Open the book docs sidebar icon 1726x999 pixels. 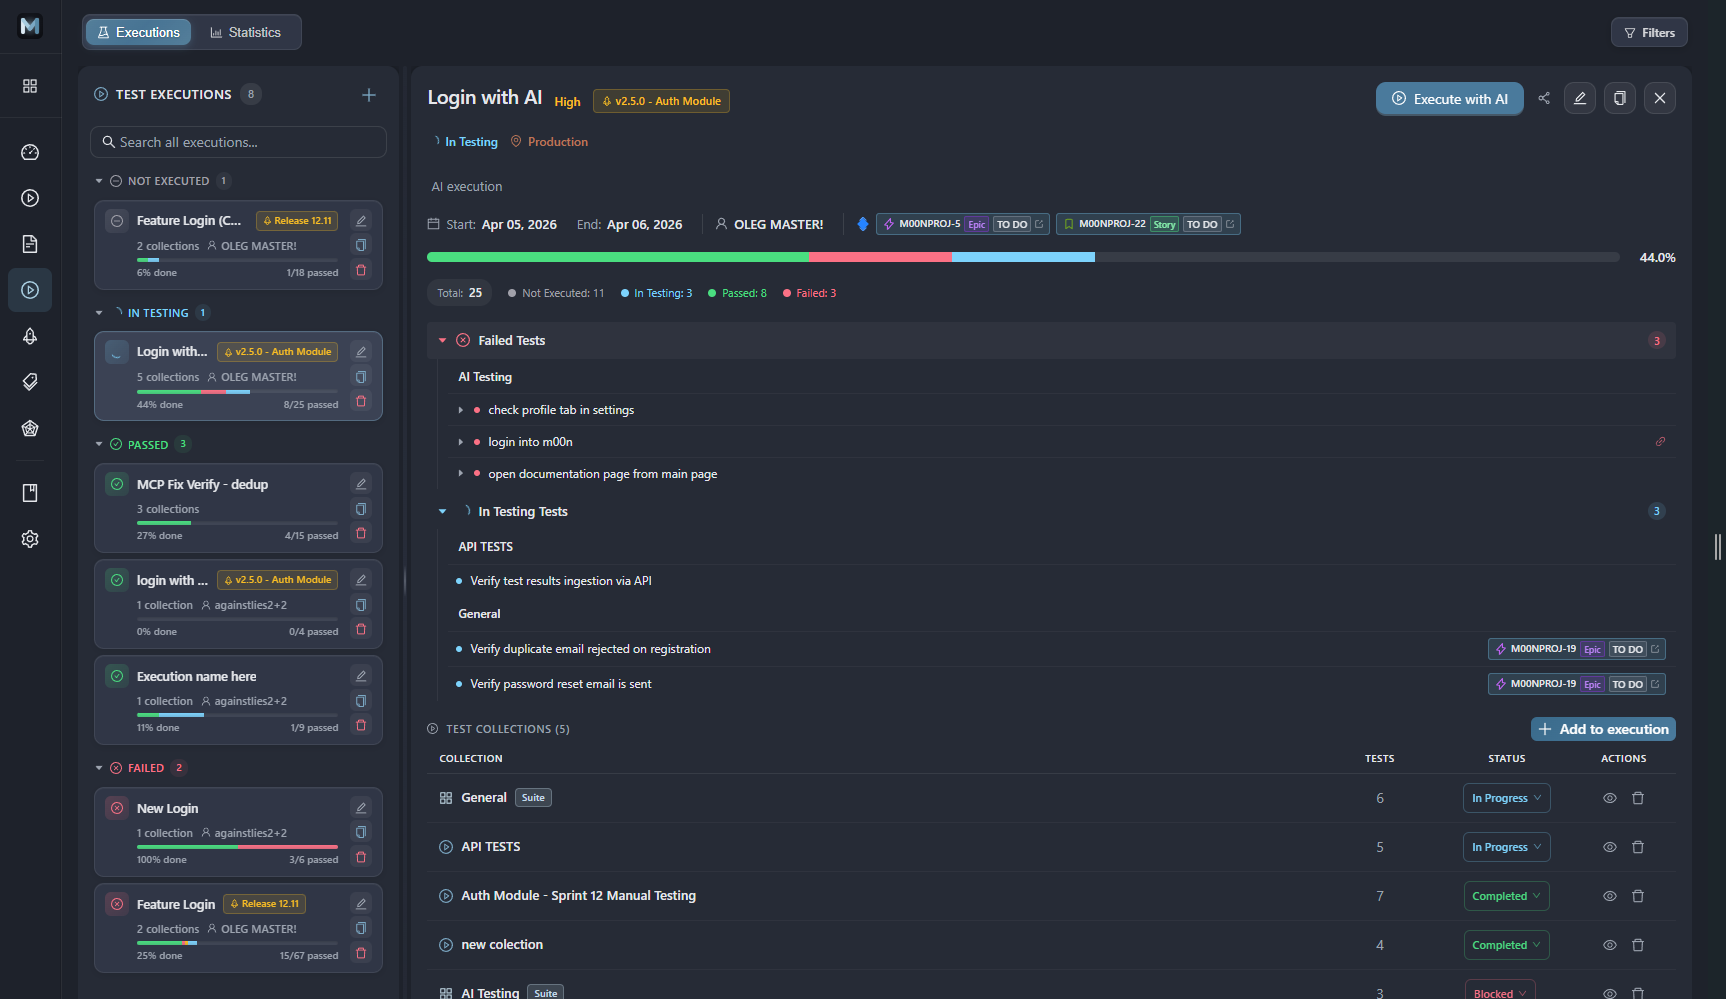click(30, 493)
